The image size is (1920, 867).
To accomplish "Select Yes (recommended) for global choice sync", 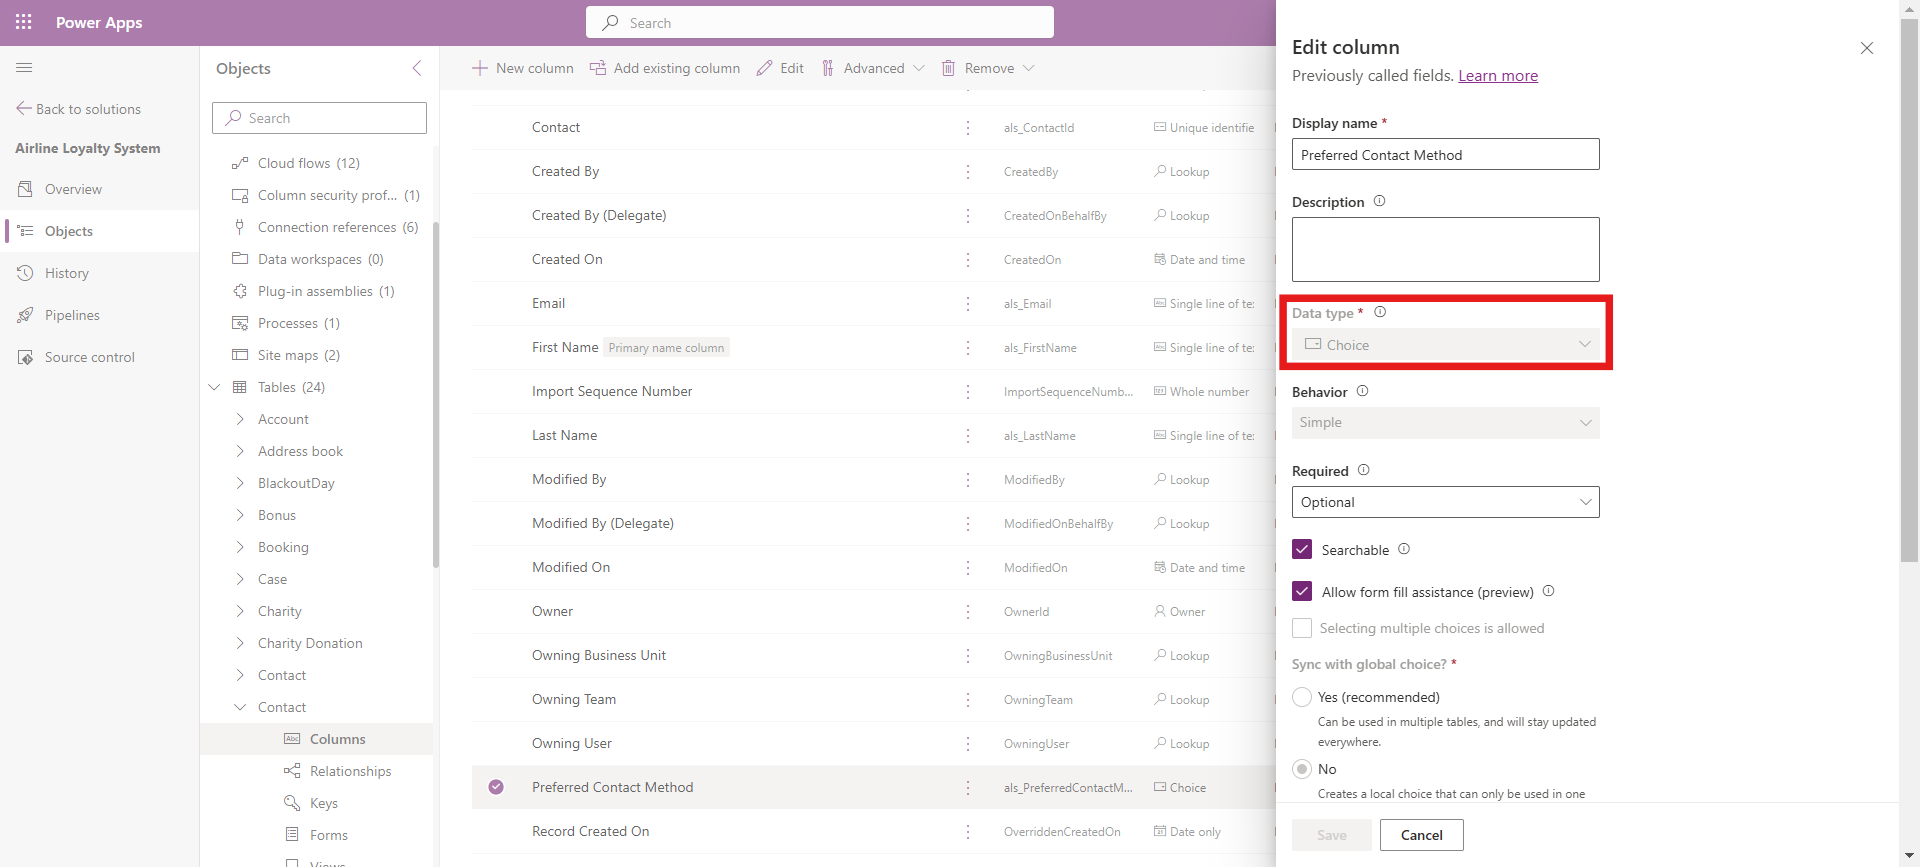I will (x=1302, y=697).
